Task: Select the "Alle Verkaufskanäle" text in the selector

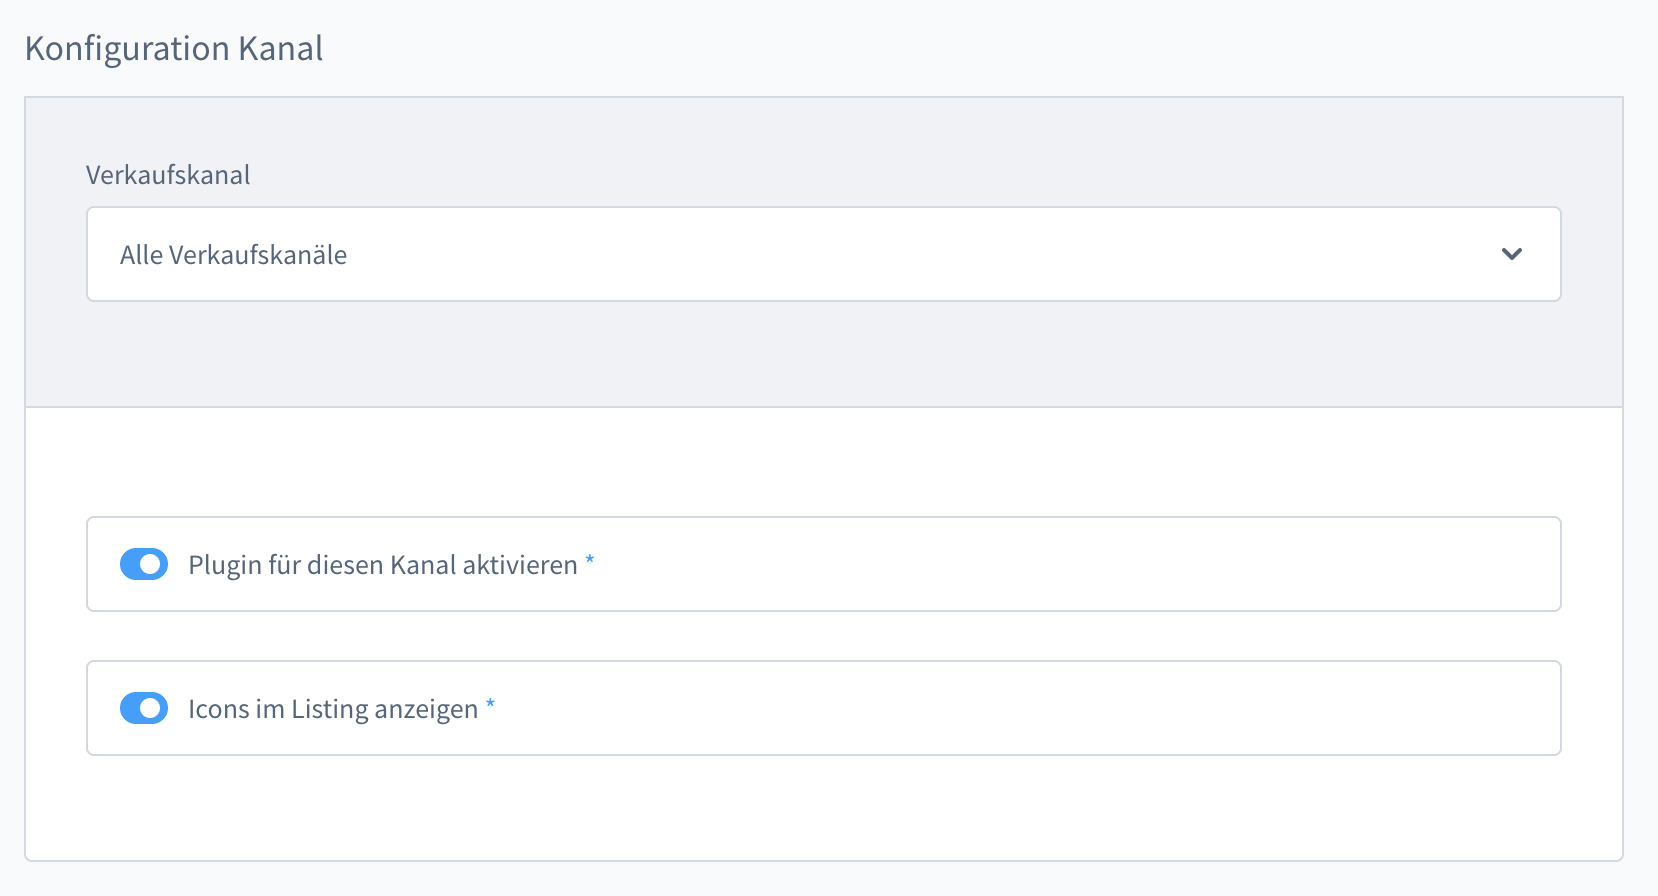Action: [x=233, y=255]
